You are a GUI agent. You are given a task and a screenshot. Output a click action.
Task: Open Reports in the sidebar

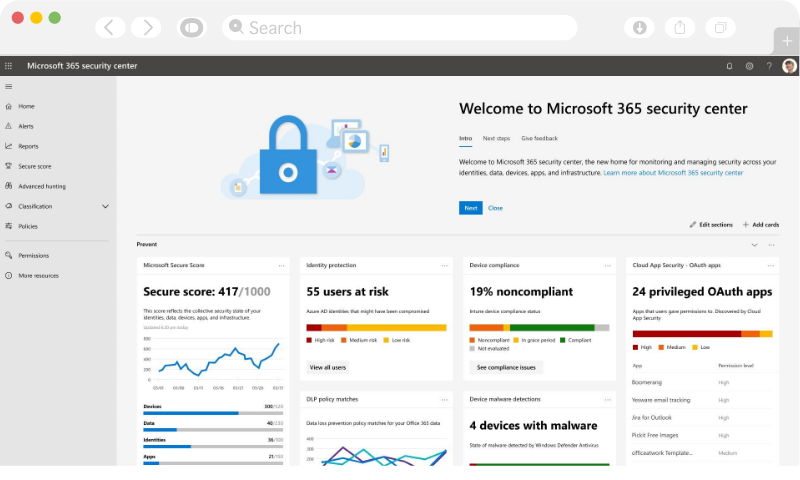(29, 146)
